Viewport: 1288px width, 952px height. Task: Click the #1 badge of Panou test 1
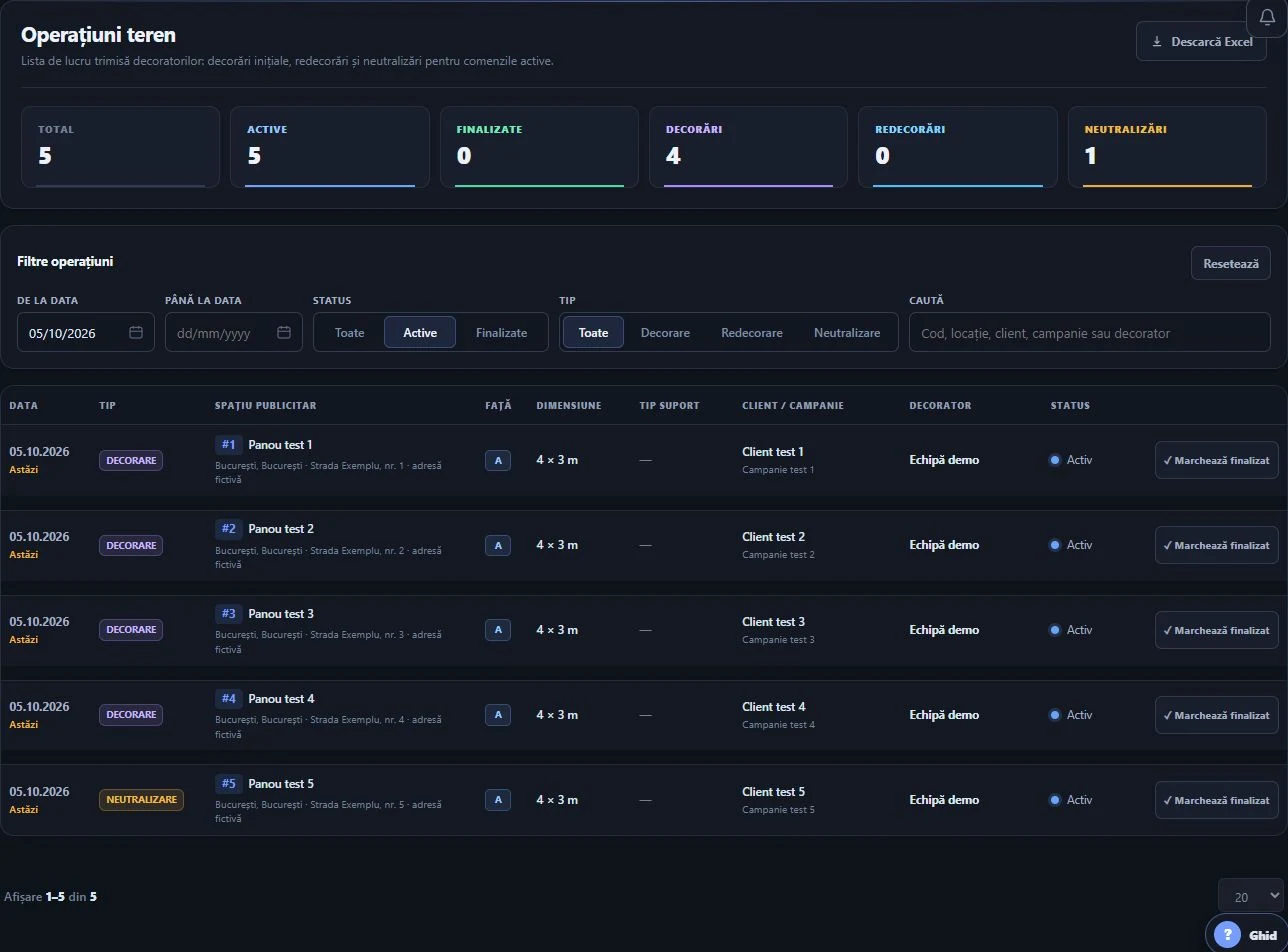click(x=228, y=444)
